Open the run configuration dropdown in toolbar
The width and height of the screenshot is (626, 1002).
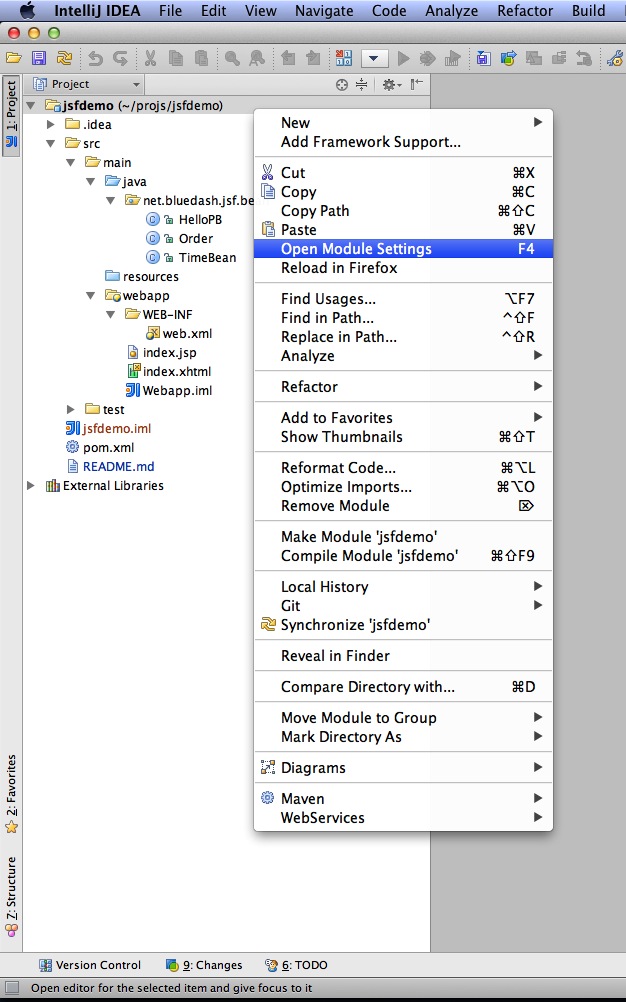[375, 59]
